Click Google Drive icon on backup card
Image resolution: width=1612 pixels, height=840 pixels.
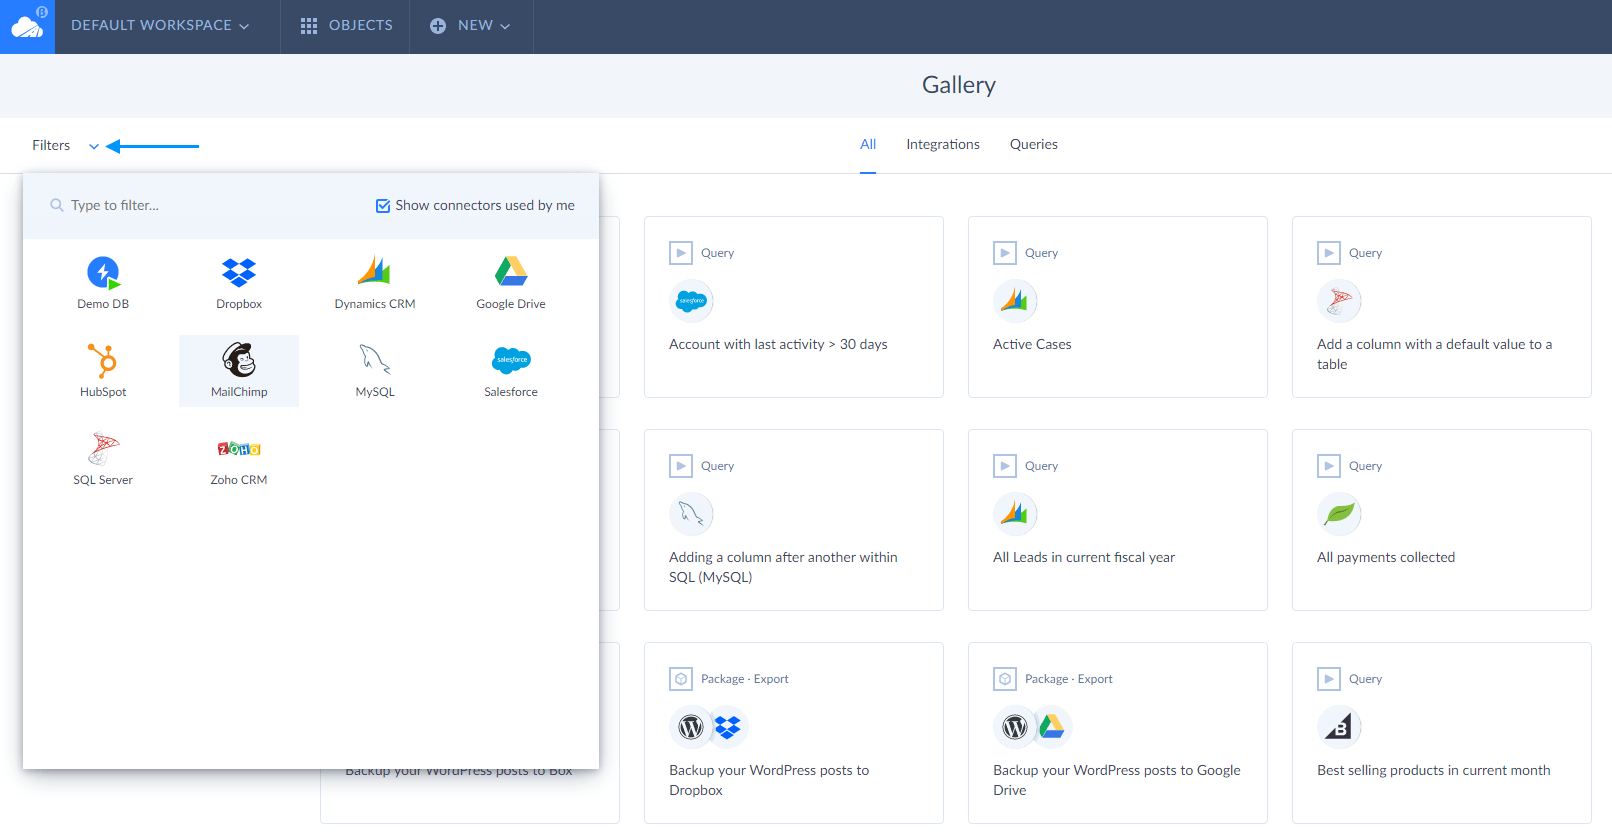pyautogui.click(x=1051, y=727)
